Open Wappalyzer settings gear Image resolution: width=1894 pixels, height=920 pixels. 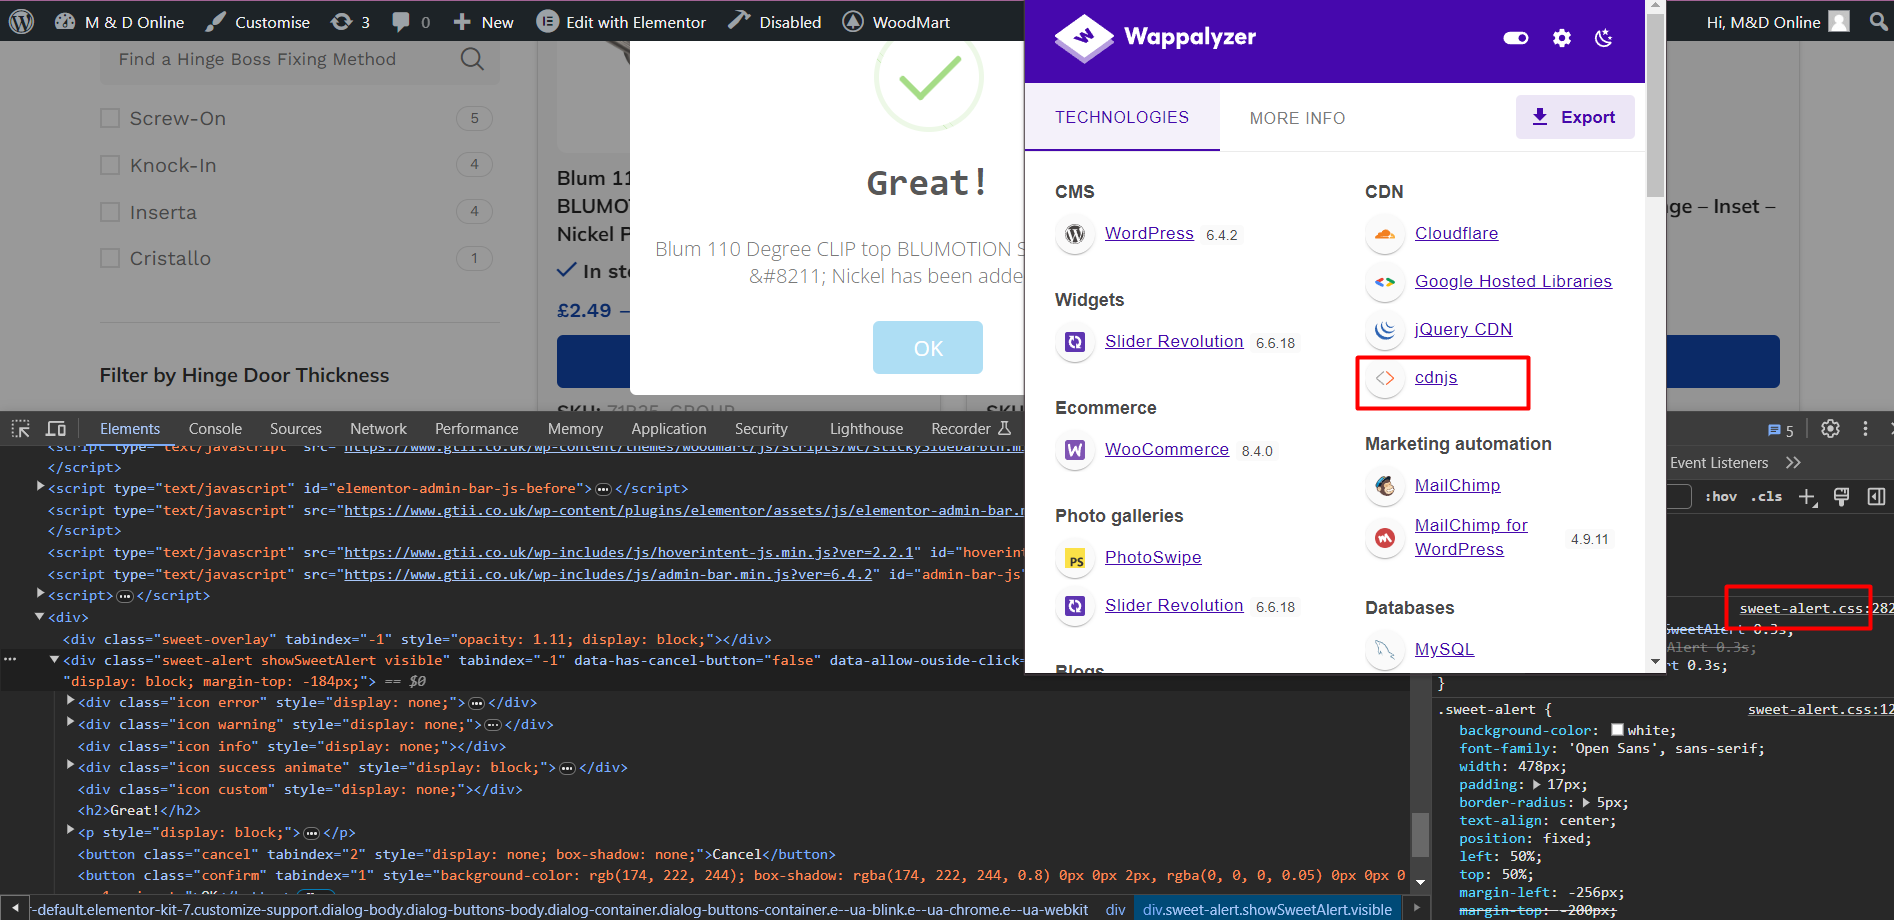(1562, 38)
